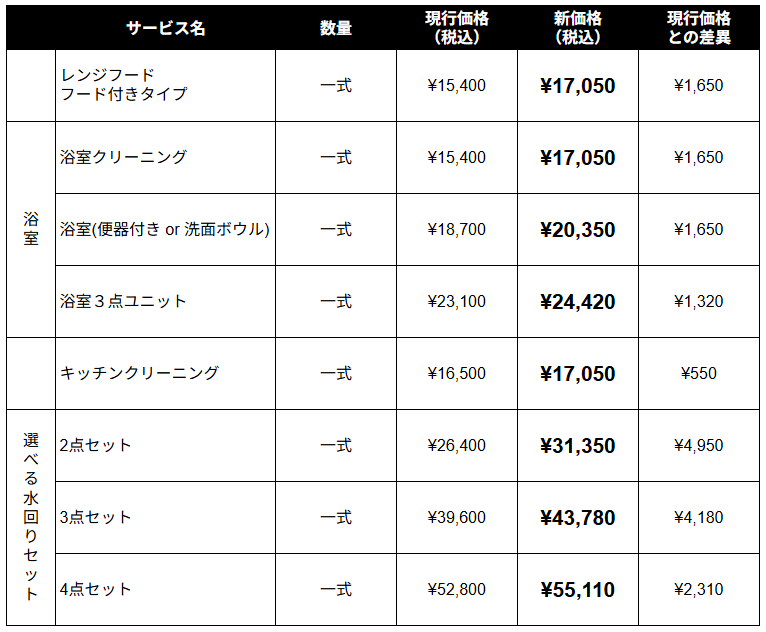This screenshot has width=766, height=632.
Task: Click the ¥4,950 price difference cell
Action: tap(699, 445)
